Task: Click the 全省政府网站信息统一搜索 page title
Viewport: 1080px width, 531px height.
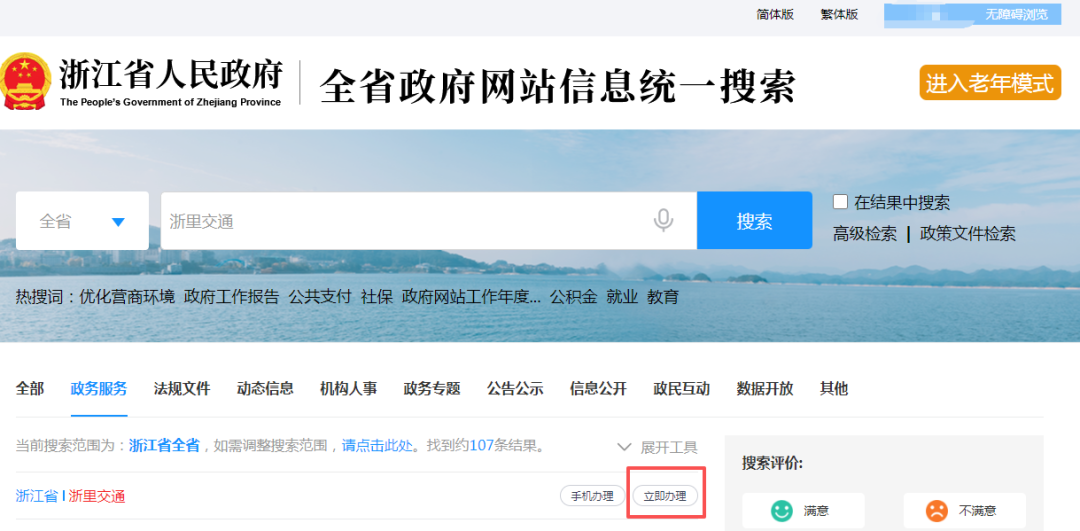Action: pyautogui.click(x=558, y=86)
